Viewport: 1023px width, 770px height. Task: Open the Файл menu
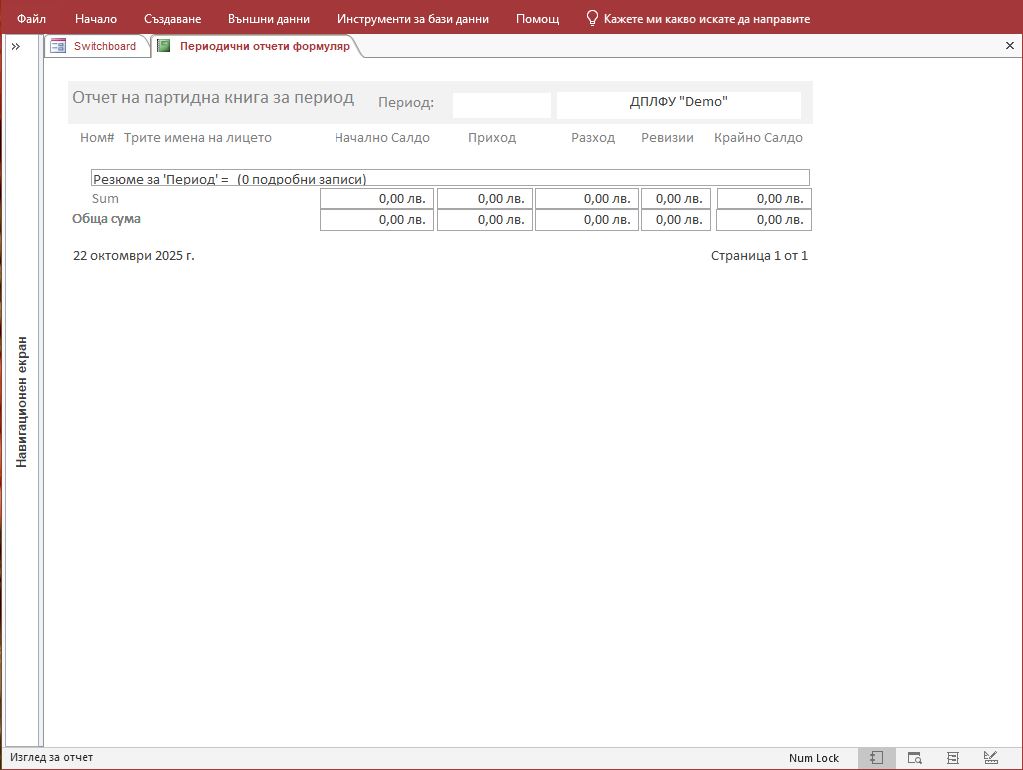(x=31, y=19)
